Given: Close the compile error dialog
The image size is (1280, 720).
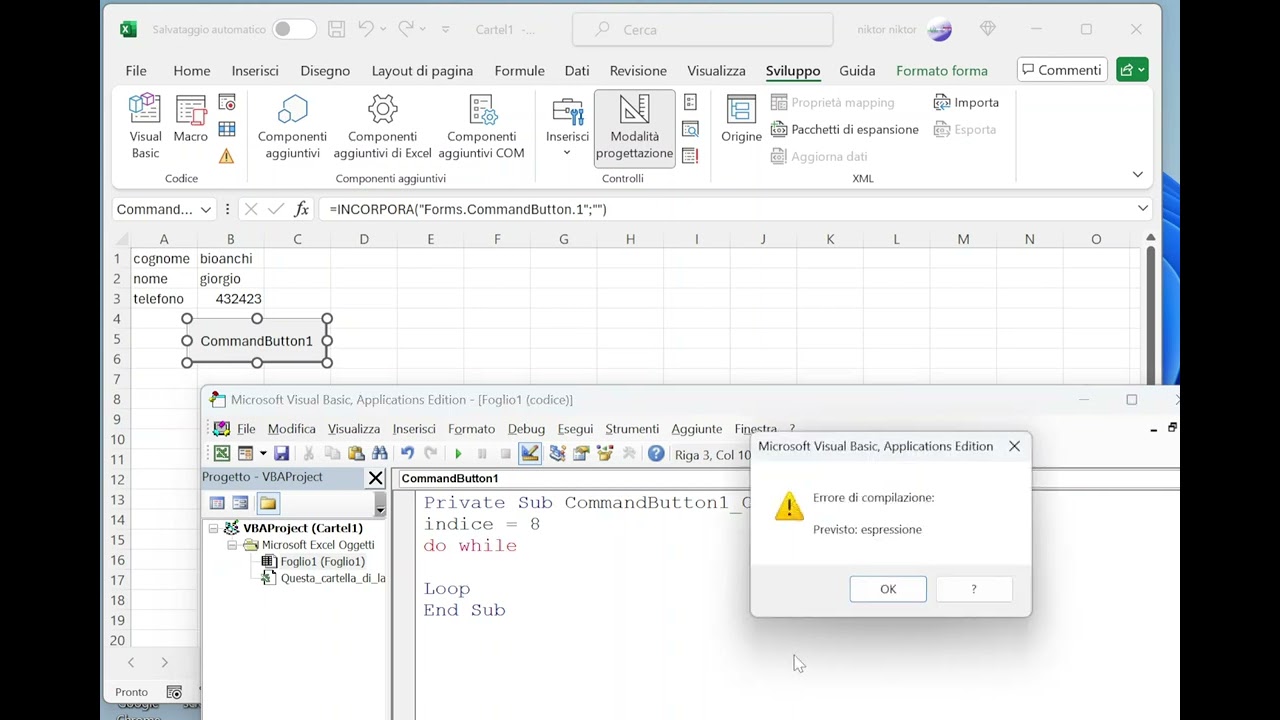Looking at the screenshot, I should pyautogui.click(x=1014, y=446).
